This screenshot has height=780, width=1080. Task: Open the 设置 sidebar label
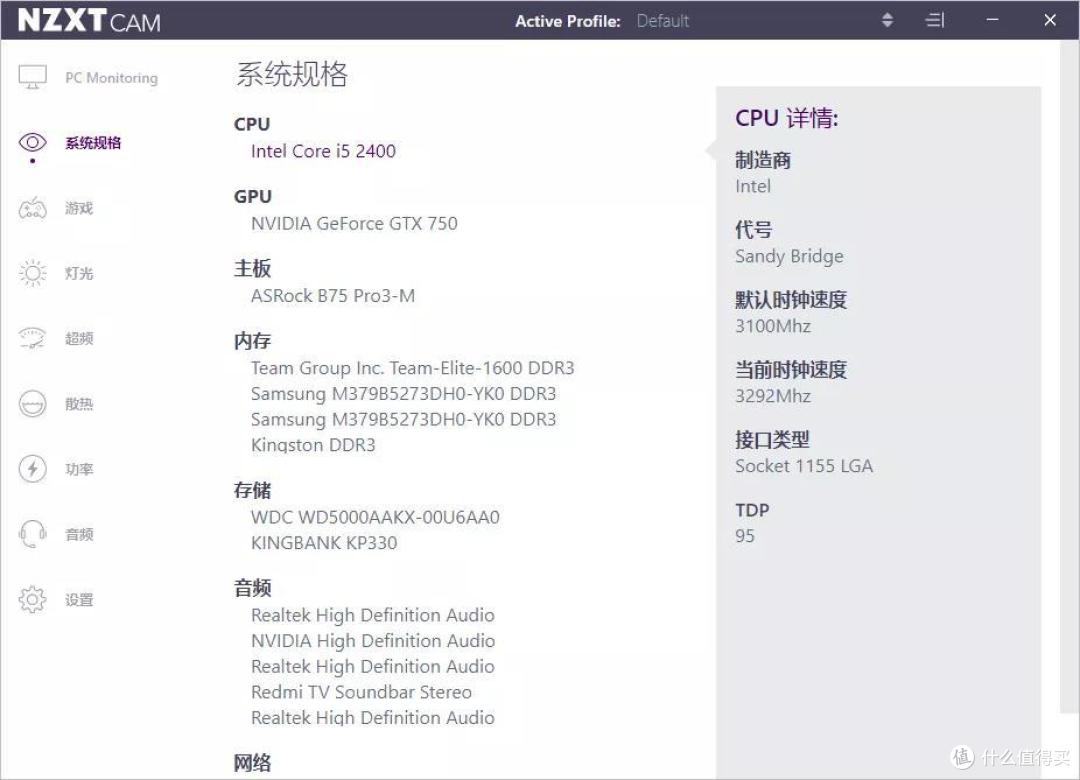(x=79, y=599)
